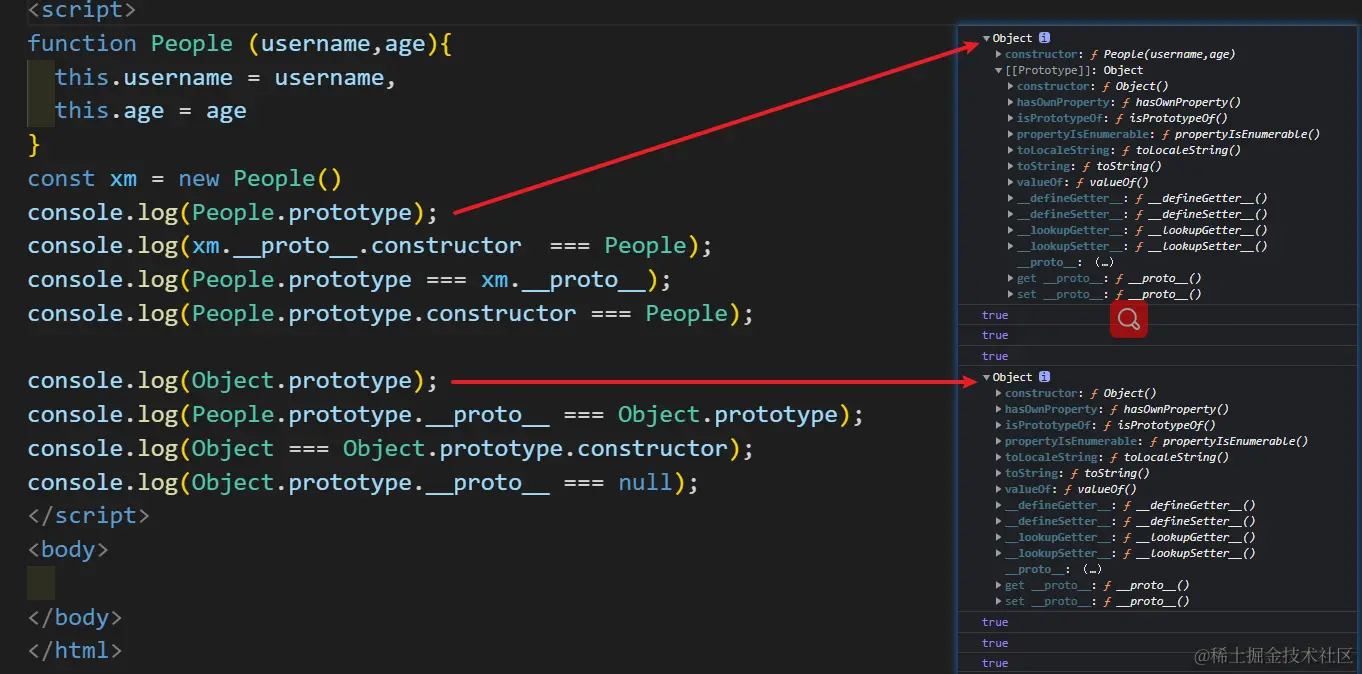Screen dimensions: 1362x674
Task: Click info icon beside Object in People.prototype output
Action: click(x=1045, y=38)
